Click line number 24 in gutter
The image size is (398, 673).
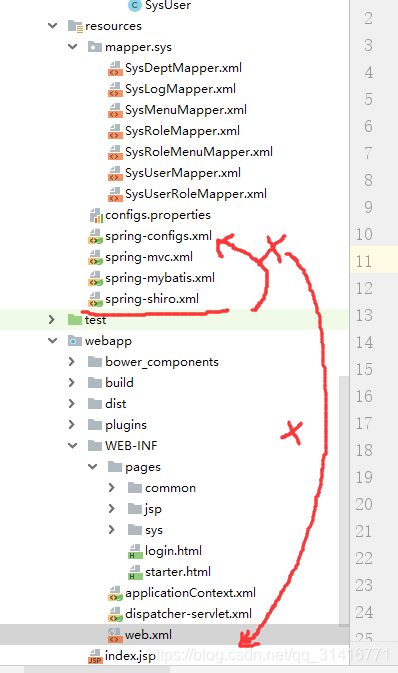pyautogui.click(x=364, y=612)
